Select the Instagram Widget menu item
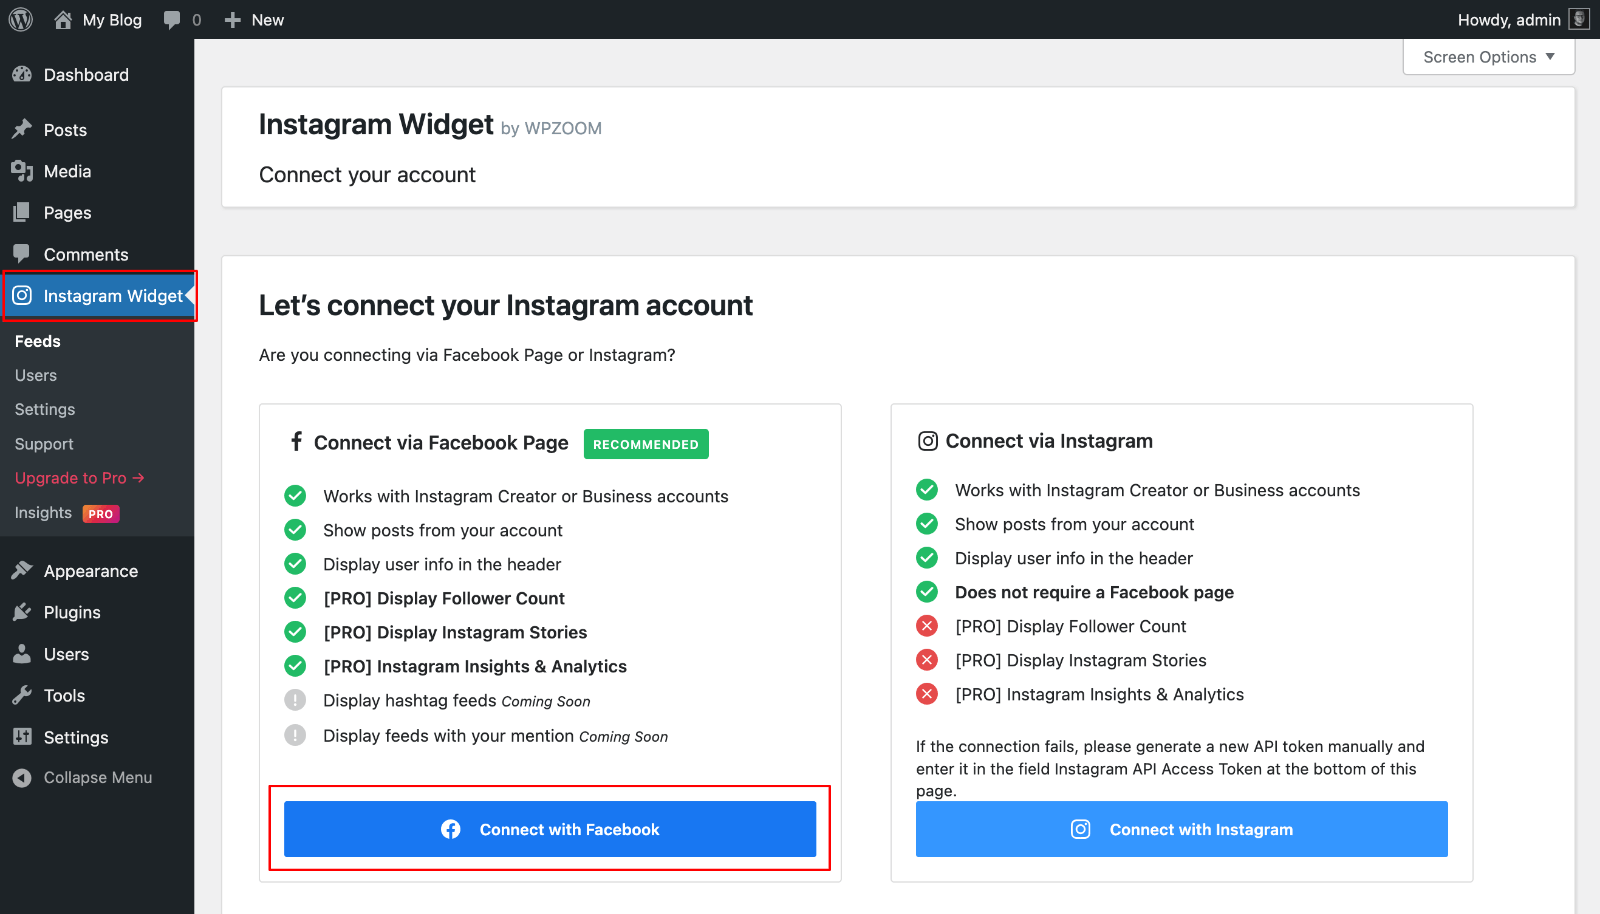1600x914 pixels. (97, 296)
